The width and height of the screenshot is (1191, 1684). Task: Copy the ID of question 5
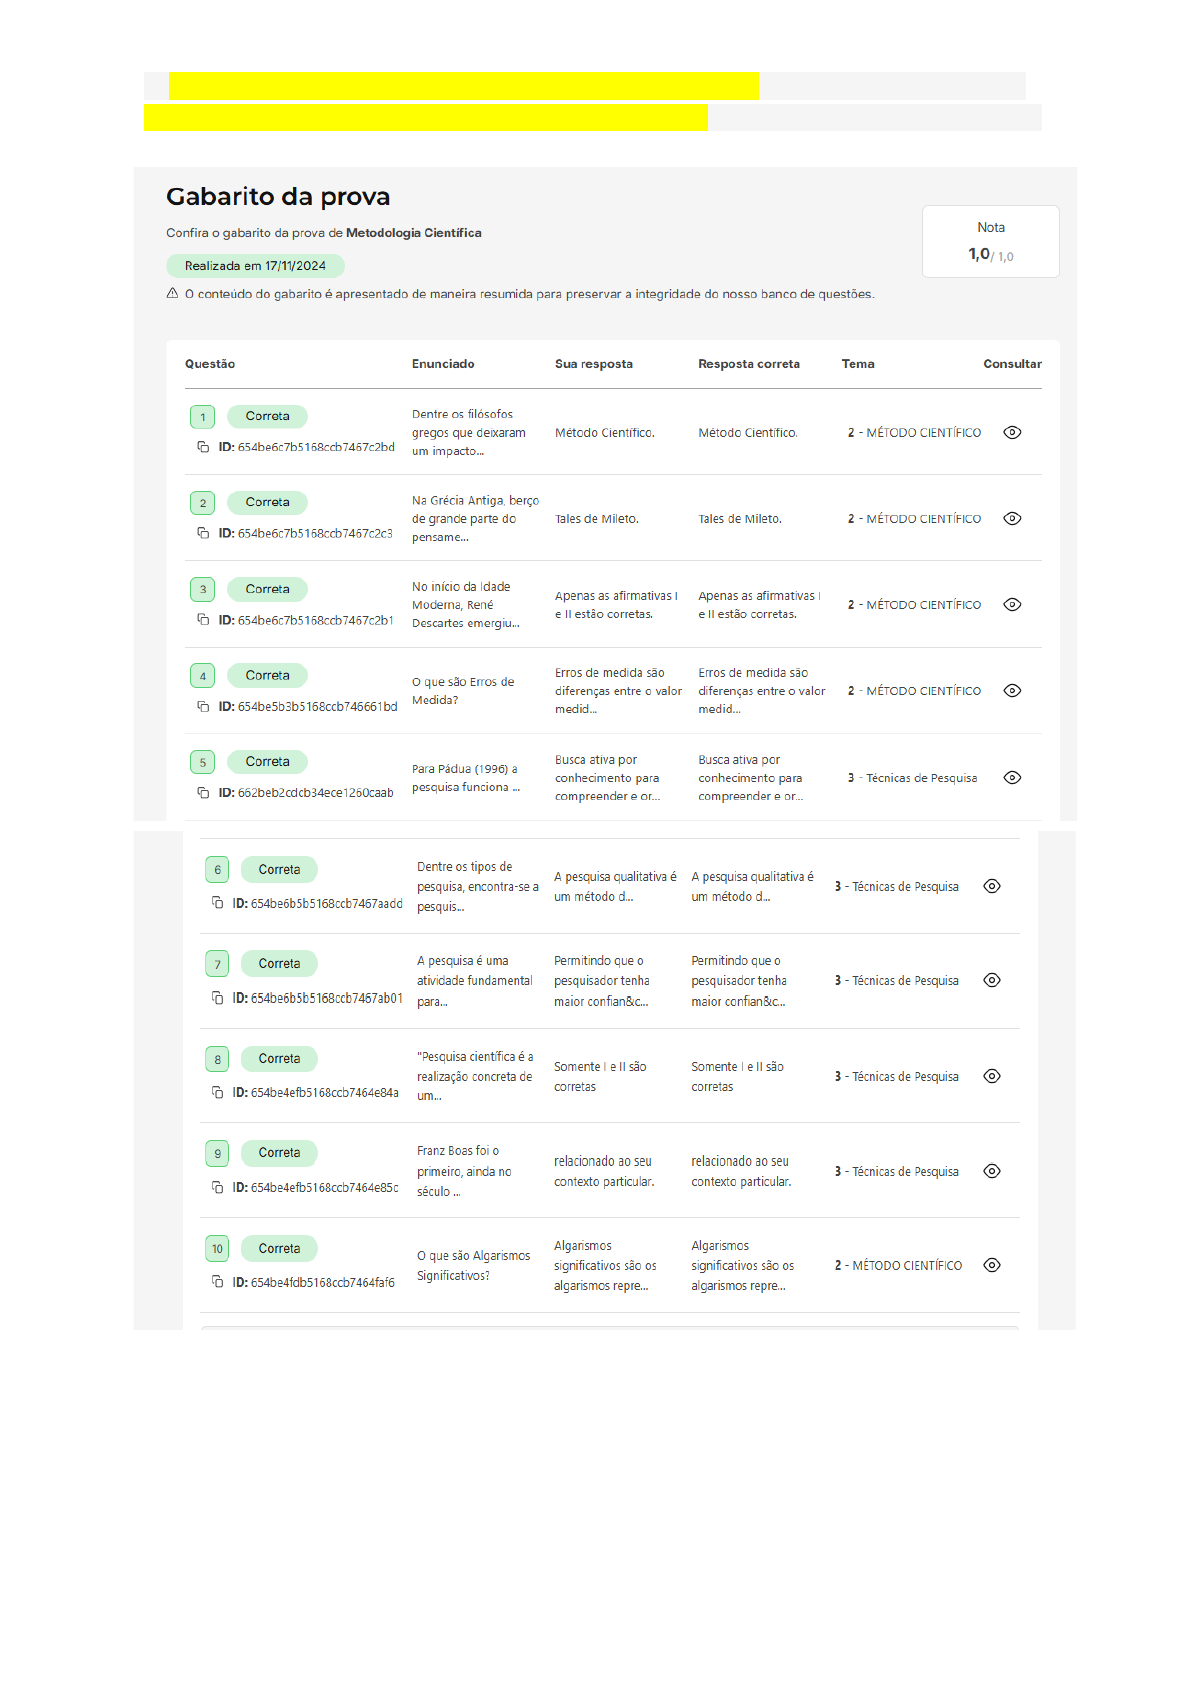tap(203, 792)
